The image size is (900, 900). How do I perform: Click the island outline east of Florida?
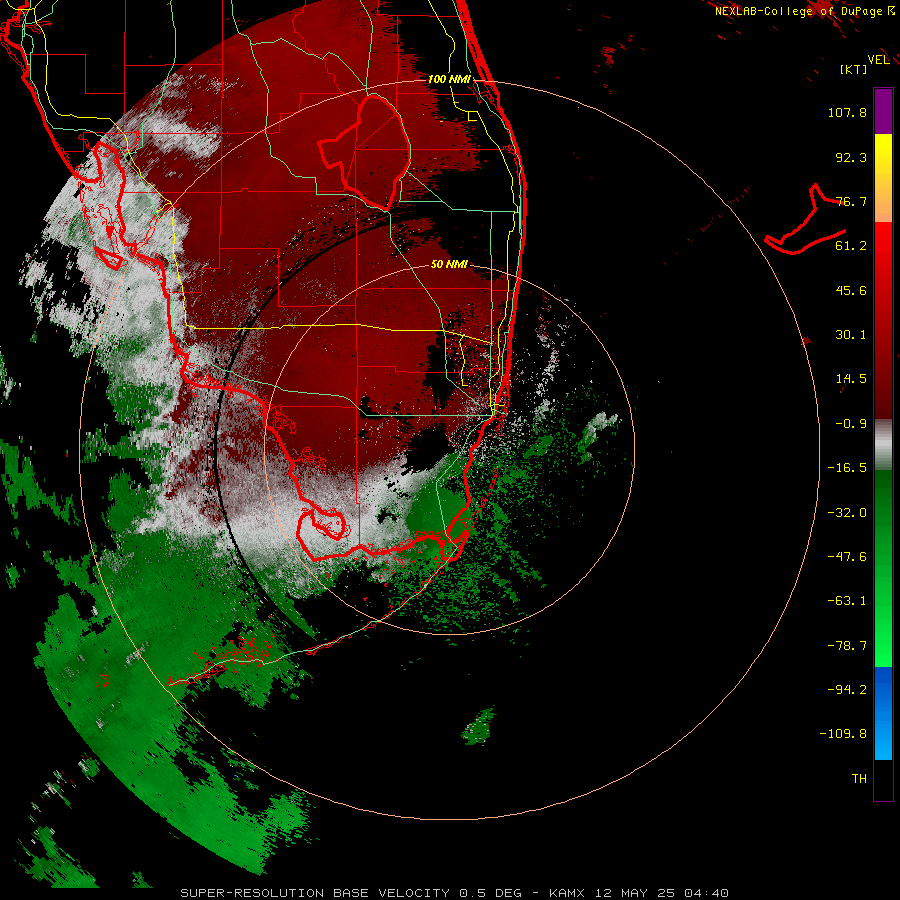806,219
